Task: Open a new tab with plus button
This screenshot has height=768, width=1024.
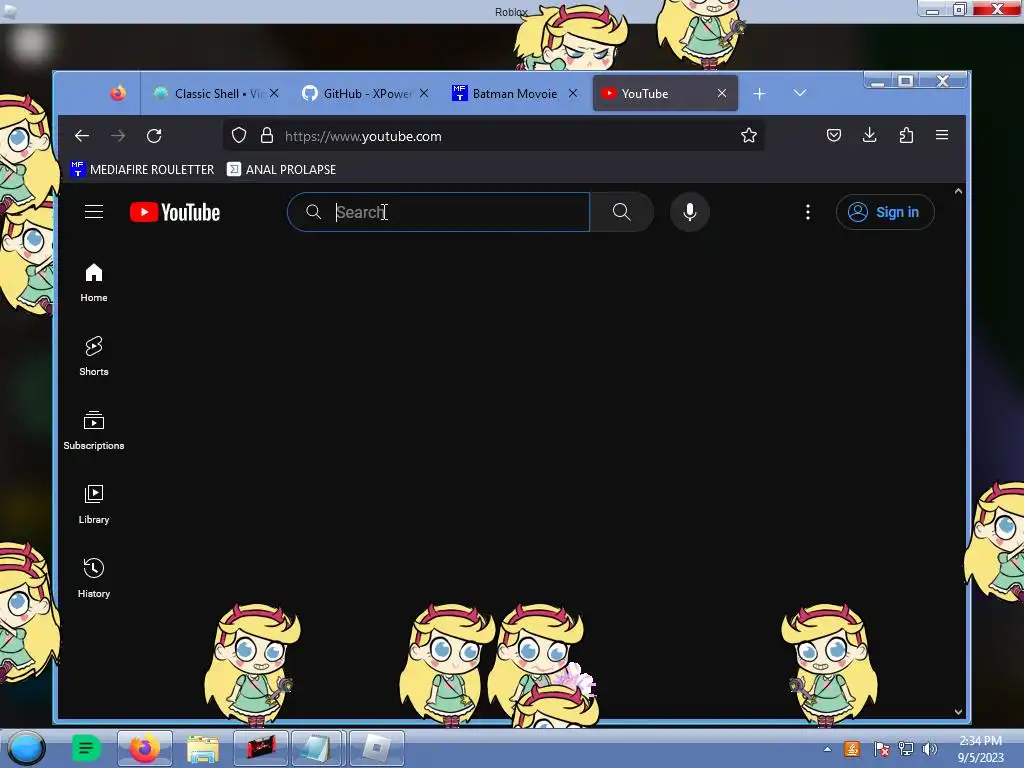Action: (x=759, y=94)
